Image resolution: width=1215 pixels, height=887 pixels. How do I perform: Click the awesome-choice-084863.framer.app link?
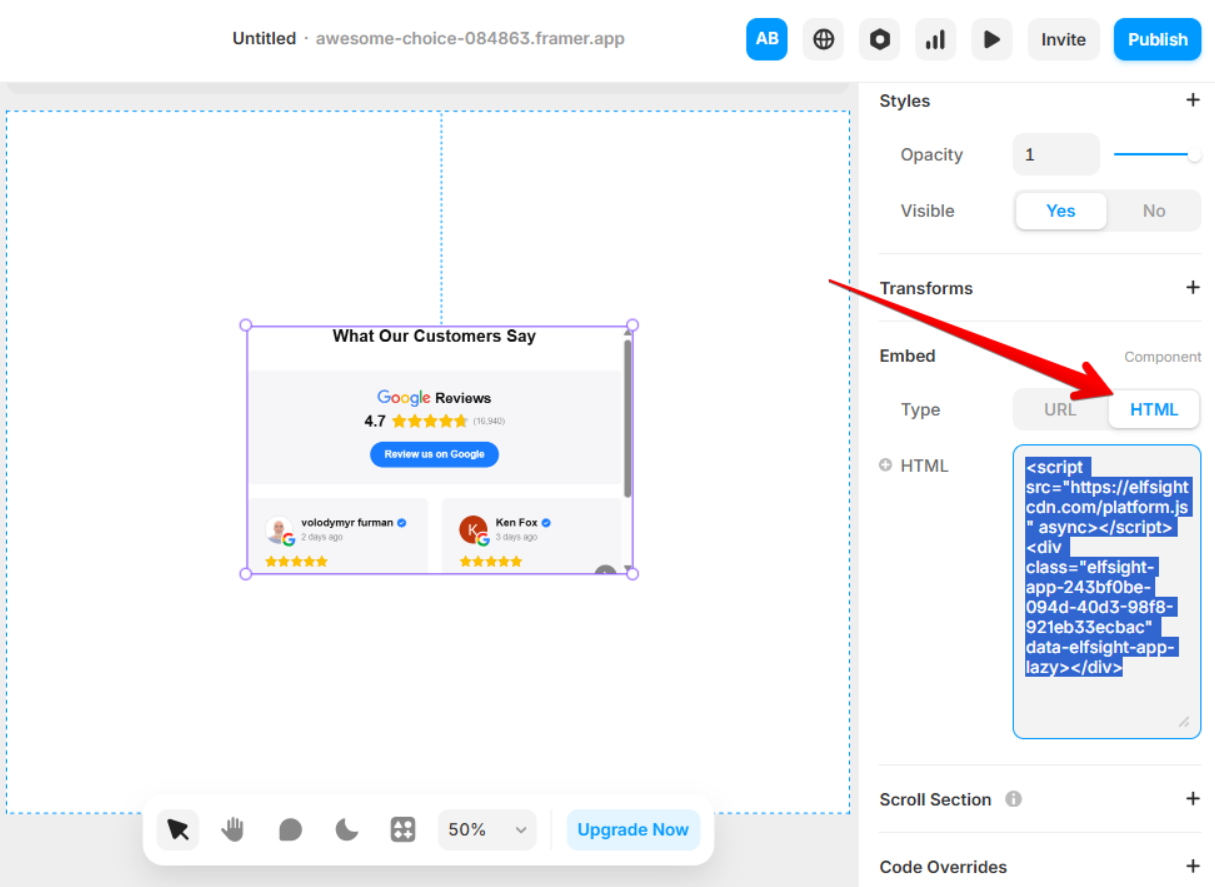point(470,39)
